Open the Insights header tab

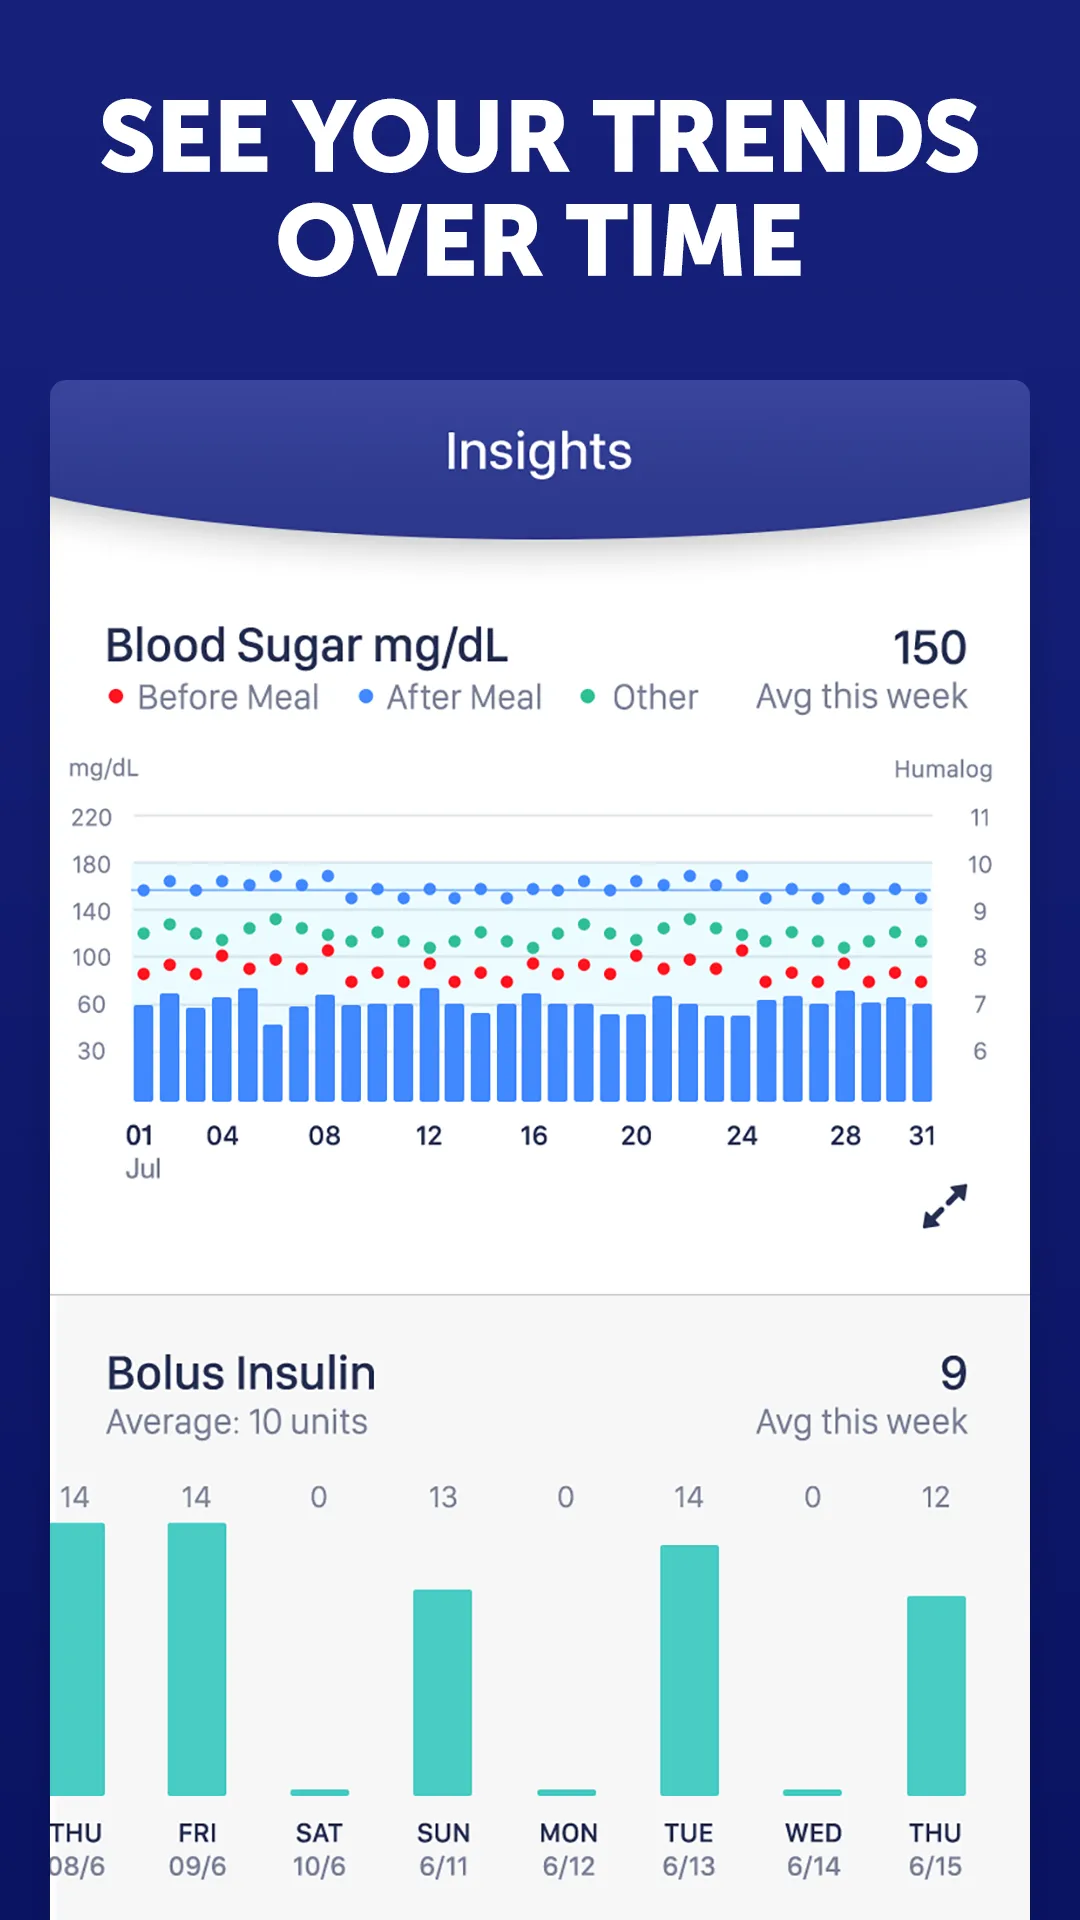pyautogui.click(x=539, y=451)
